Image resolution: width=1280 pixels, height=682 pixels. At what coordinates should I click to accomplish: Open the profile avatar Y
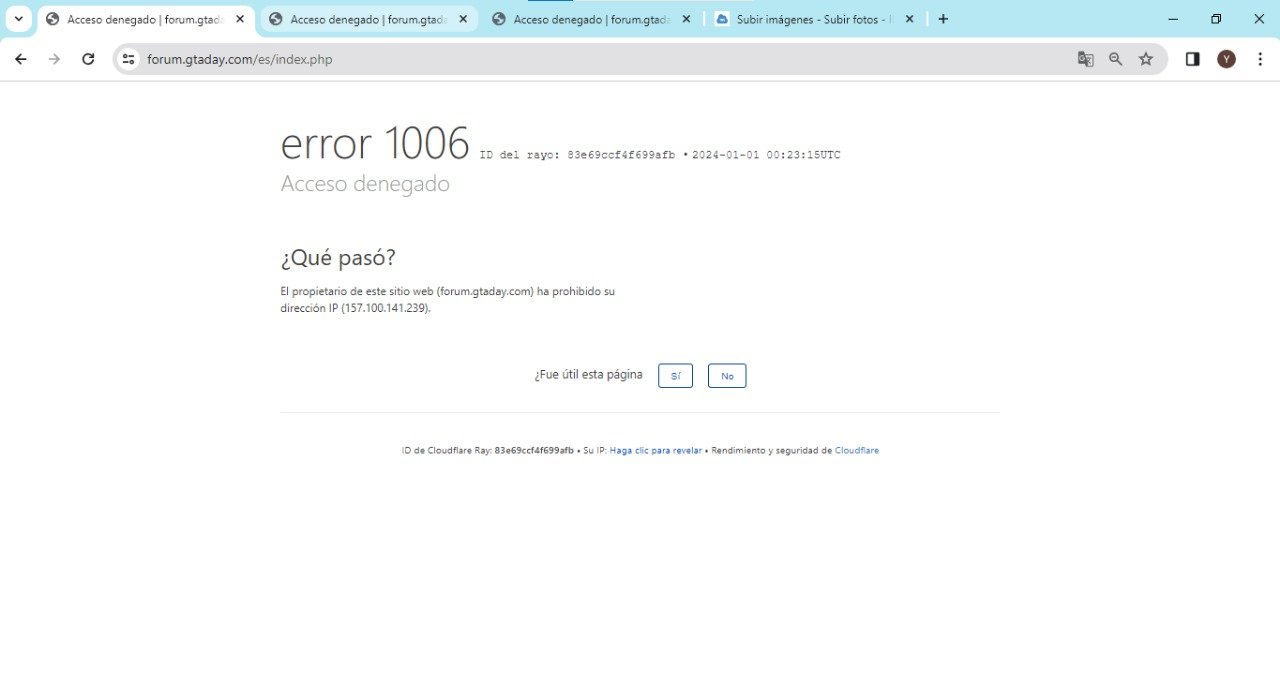pyautogui.click(x=1226, y=59)
